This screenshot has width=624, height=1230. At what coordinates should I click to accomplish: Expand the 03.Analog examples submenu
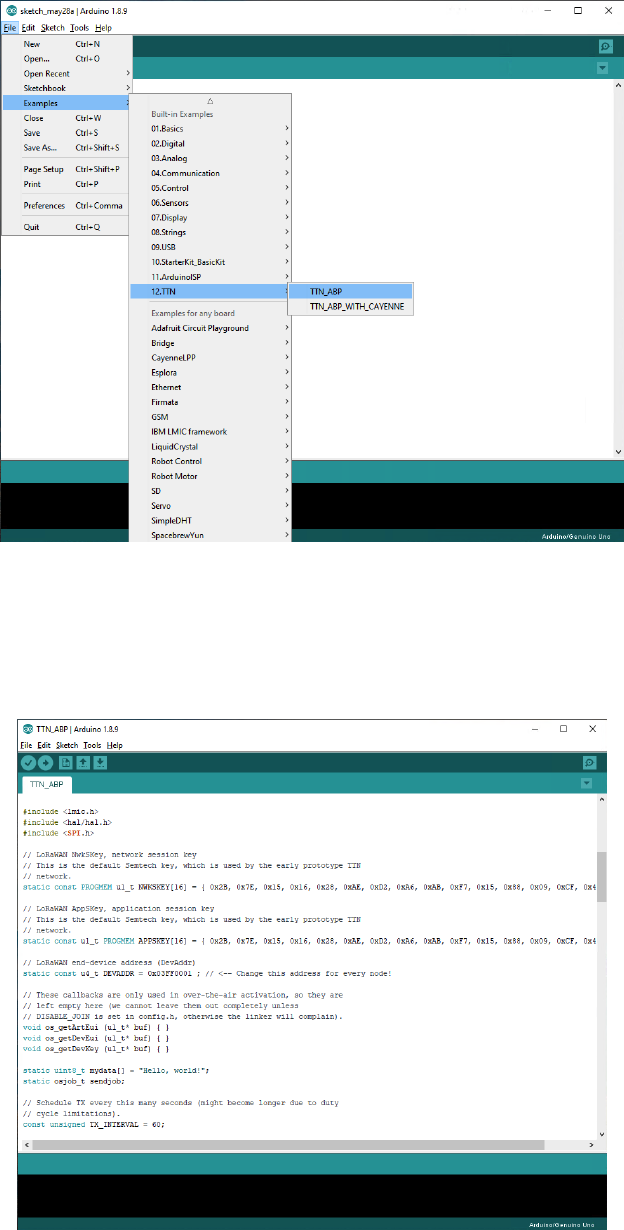[209, 158]
